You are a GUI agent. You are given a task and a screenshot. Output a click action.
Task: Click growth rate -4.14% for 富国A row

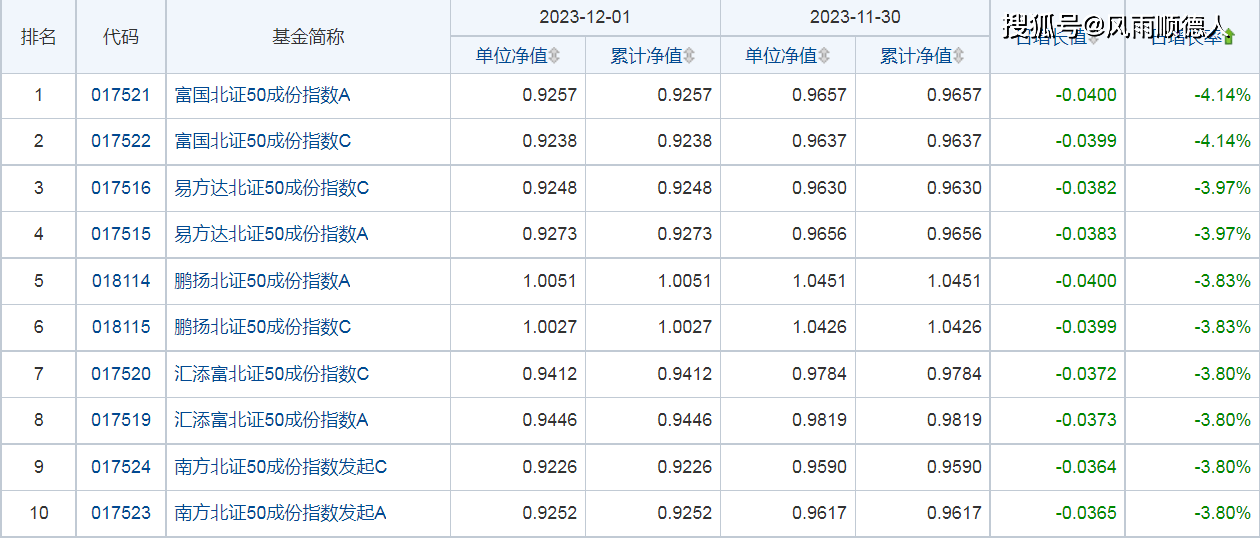coord(1222,96)
